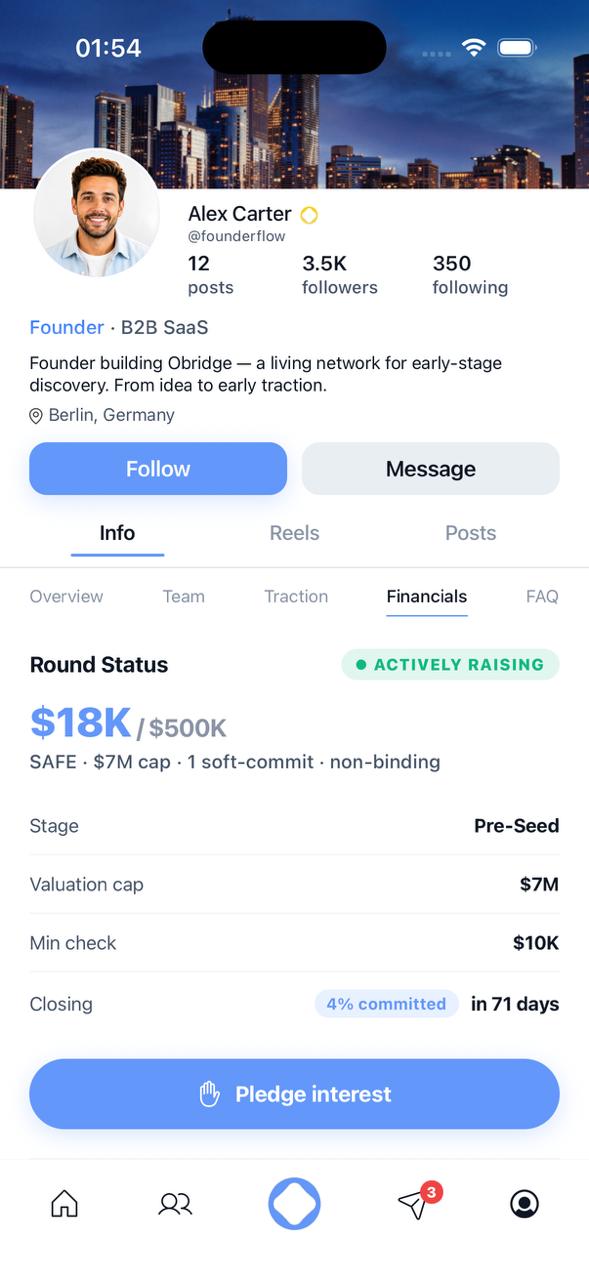Open the people network icon in bottom bar

pos(175,1204)
